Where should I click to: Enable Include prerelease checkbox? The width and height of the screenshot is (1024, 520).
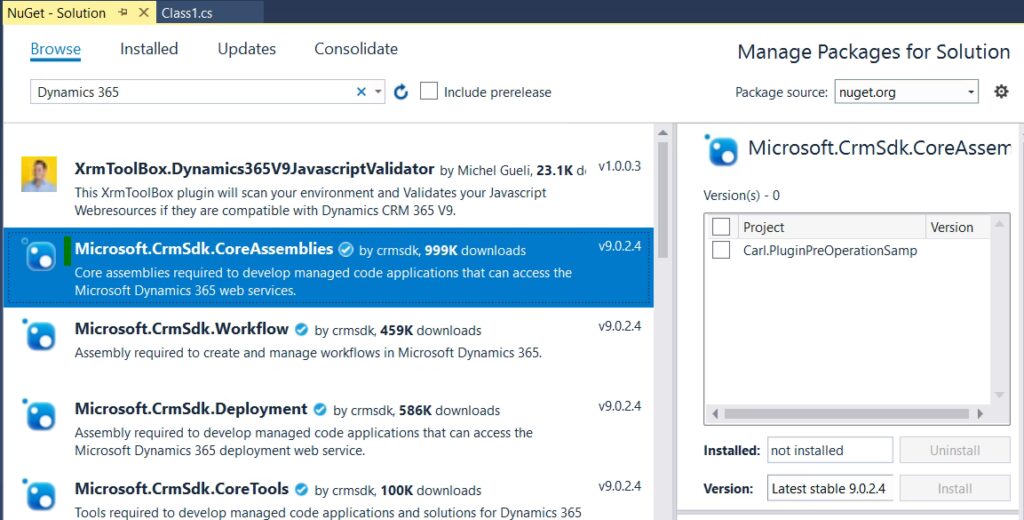(429, 92)
